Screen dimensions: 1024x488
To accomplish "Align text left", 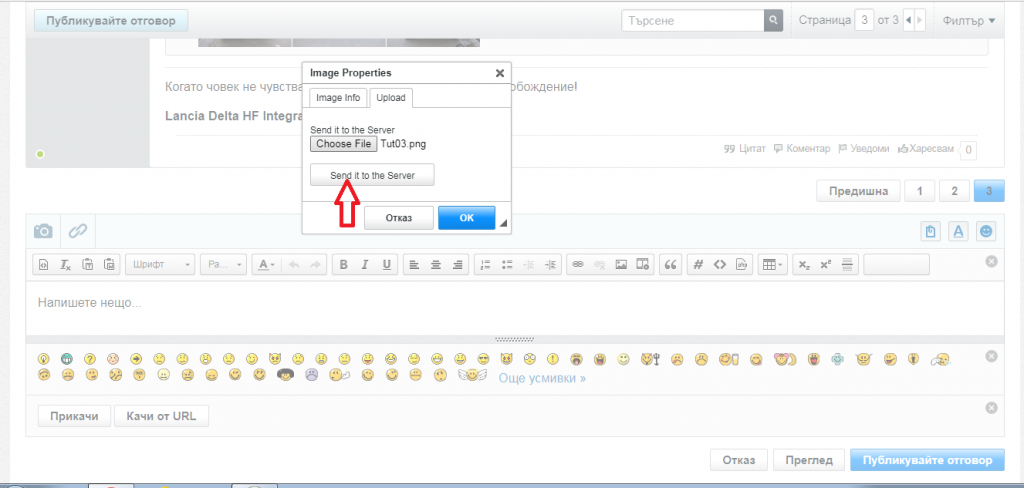I will (414, 265).
